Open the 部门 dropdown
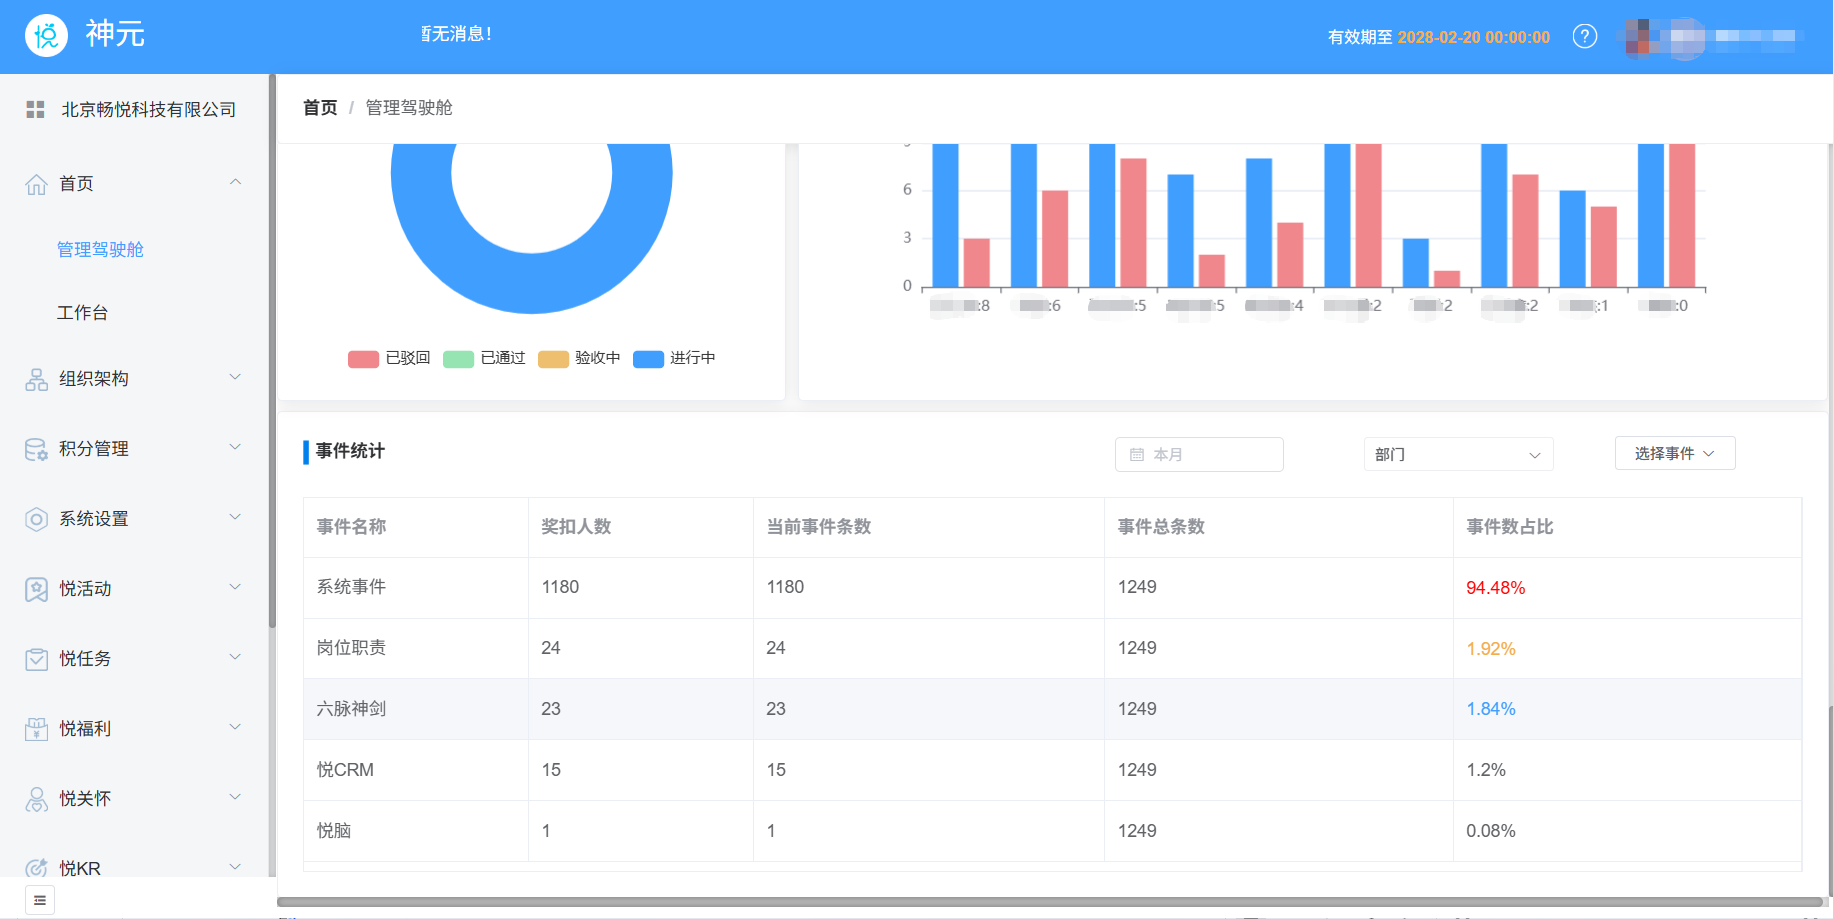 1457,455
